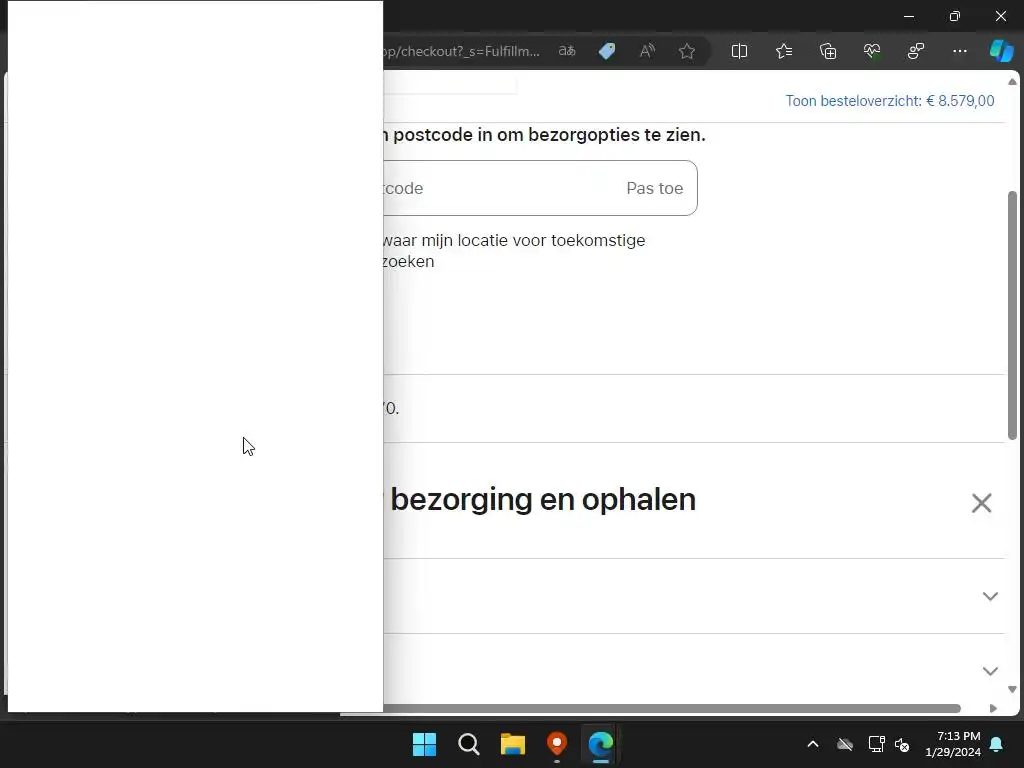Viewport: 1024px width, 768px height.
Task: Open the split screen icon
Action: coord(739,51)
